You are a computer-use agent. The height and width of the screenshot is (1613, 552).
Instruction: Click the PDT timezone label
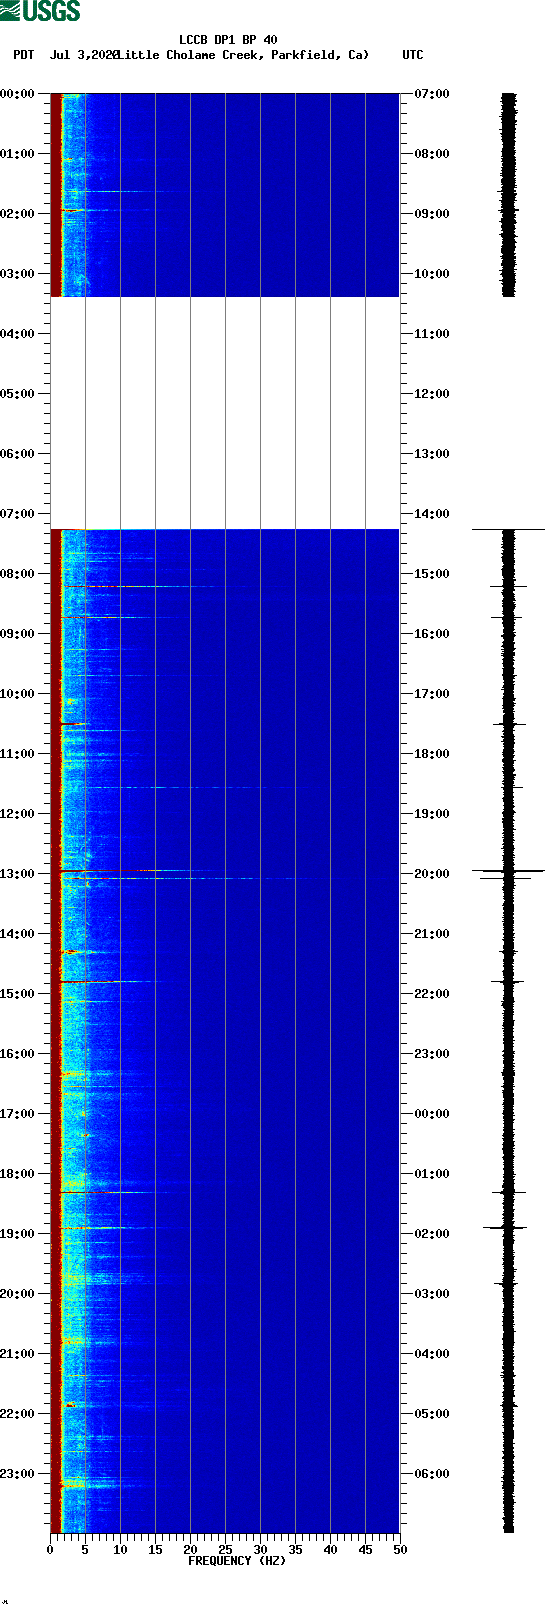[24, 55]
